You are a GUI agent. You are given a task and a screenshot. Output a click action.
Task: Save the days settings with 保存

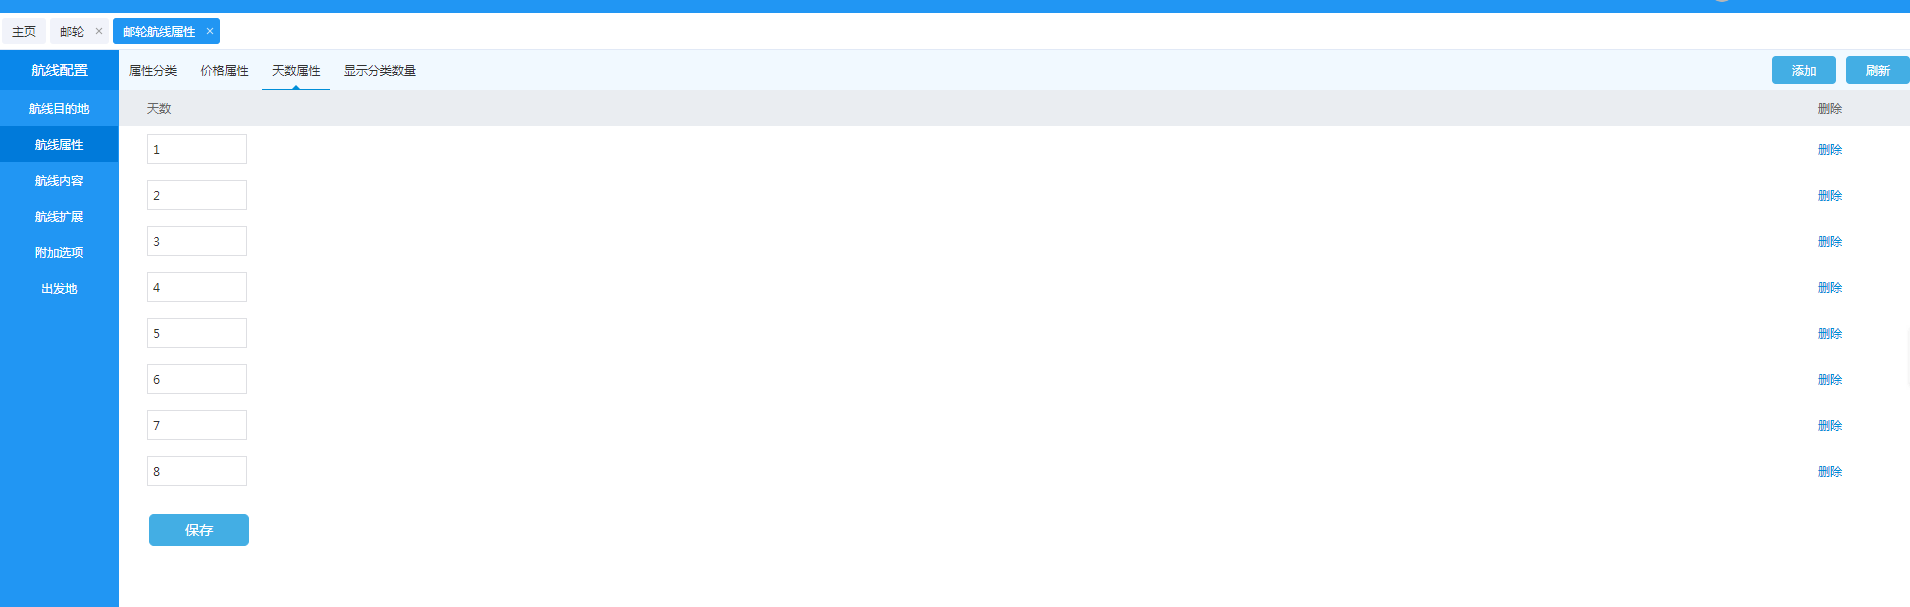coord(199,530)
